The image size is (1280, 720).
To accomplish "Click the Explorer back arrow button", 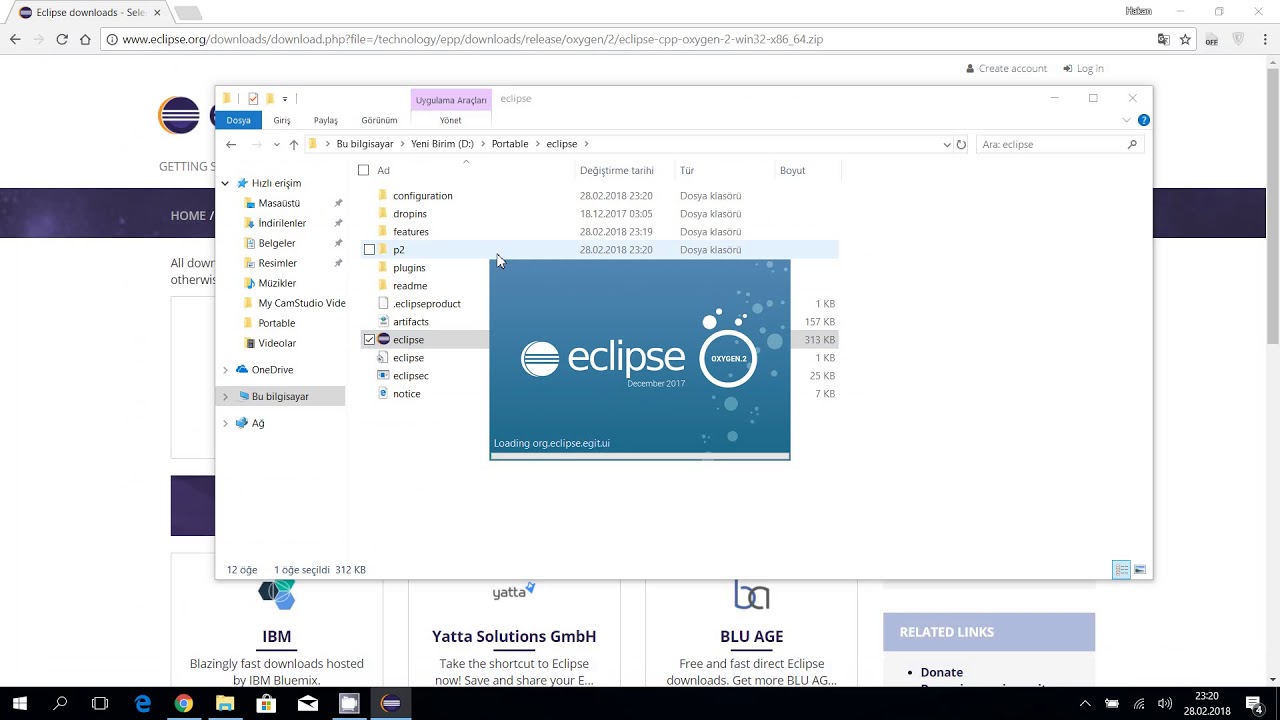I will 231,144.
